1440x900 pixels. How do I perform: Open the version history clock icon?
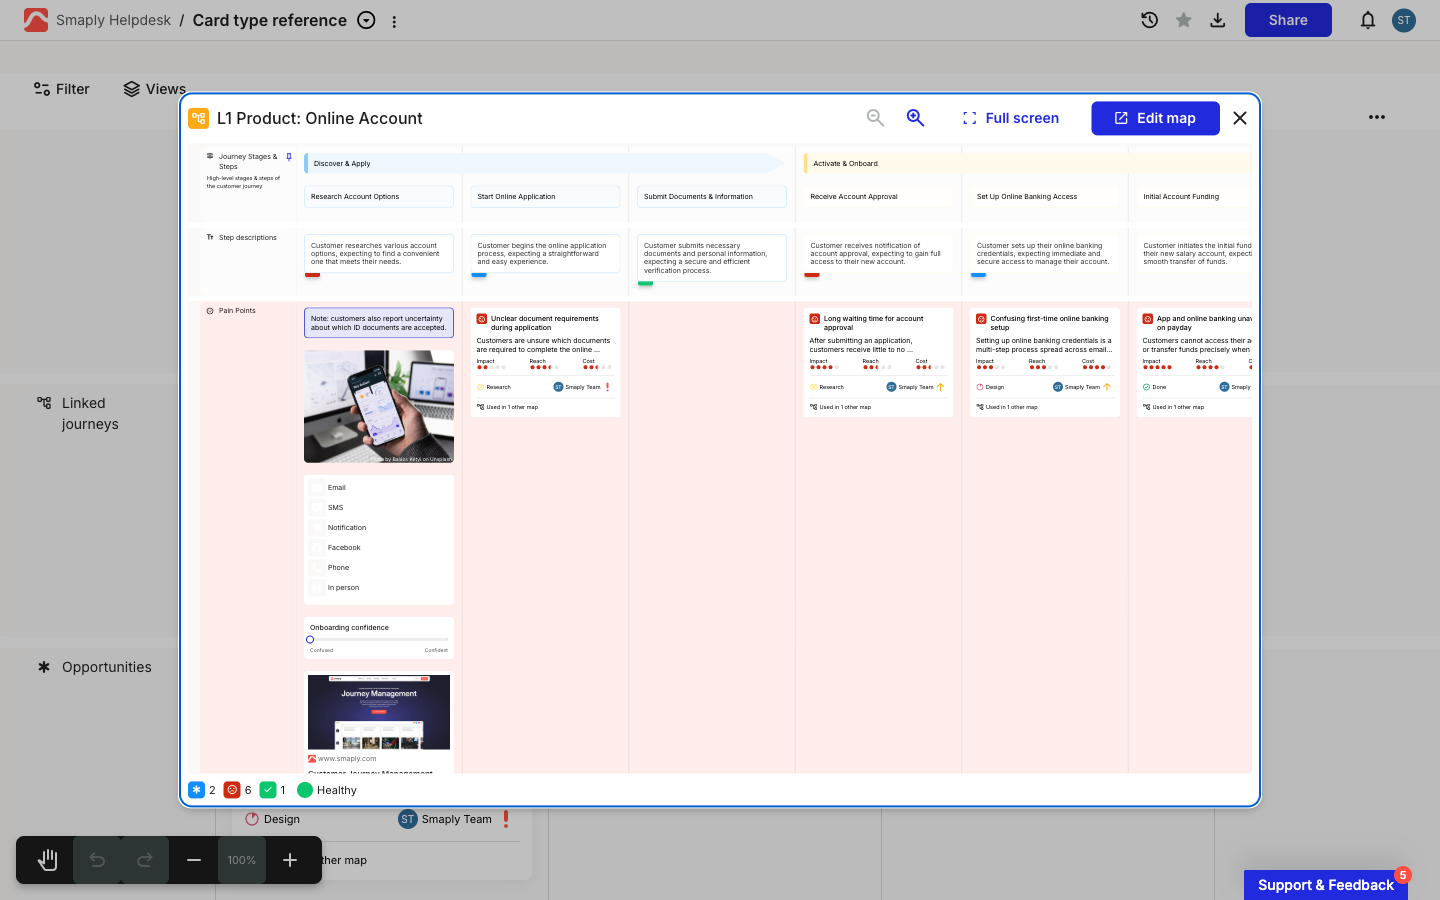point(1150,20)
